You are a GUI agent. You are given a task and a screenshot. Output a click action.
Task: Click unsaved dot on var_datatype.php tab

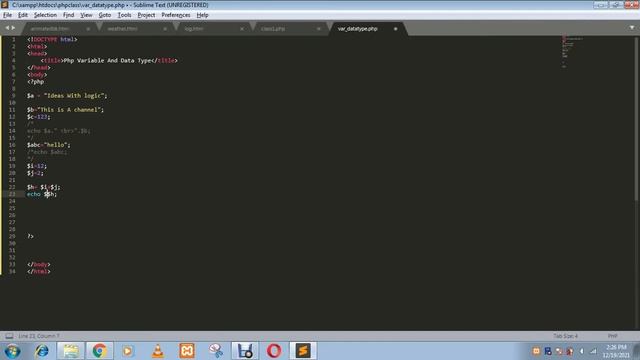point(395,29)
